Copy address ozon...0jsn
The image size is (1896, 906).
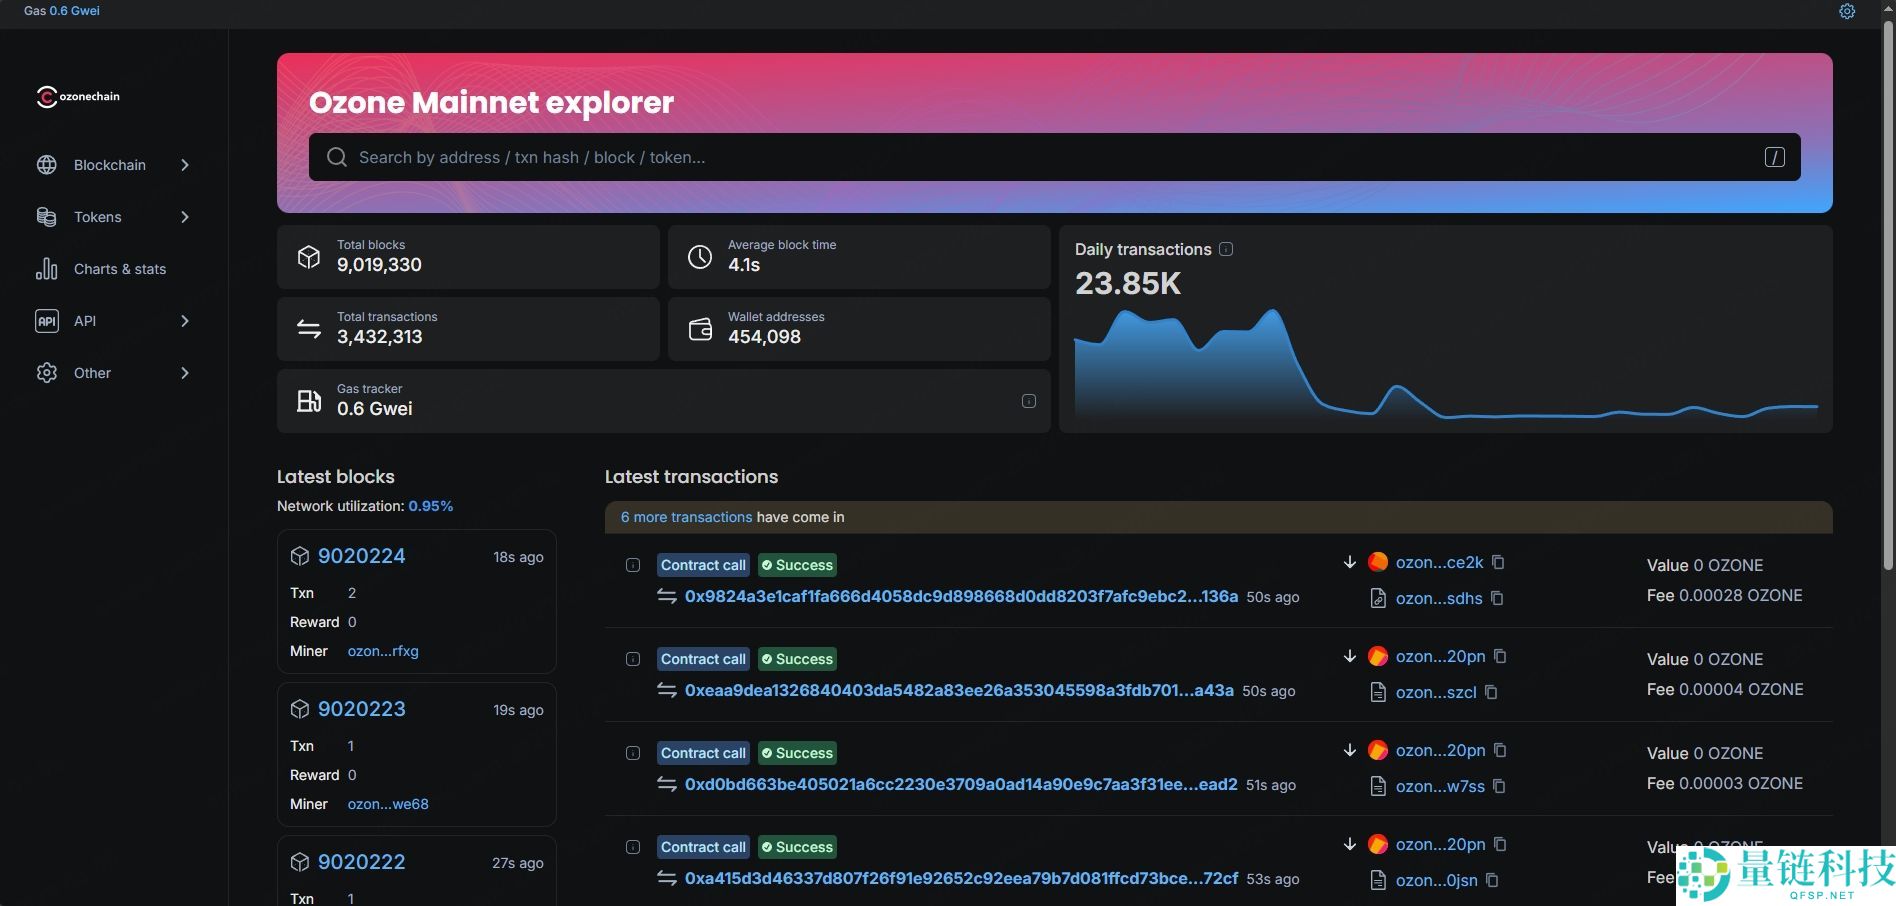1492,880
